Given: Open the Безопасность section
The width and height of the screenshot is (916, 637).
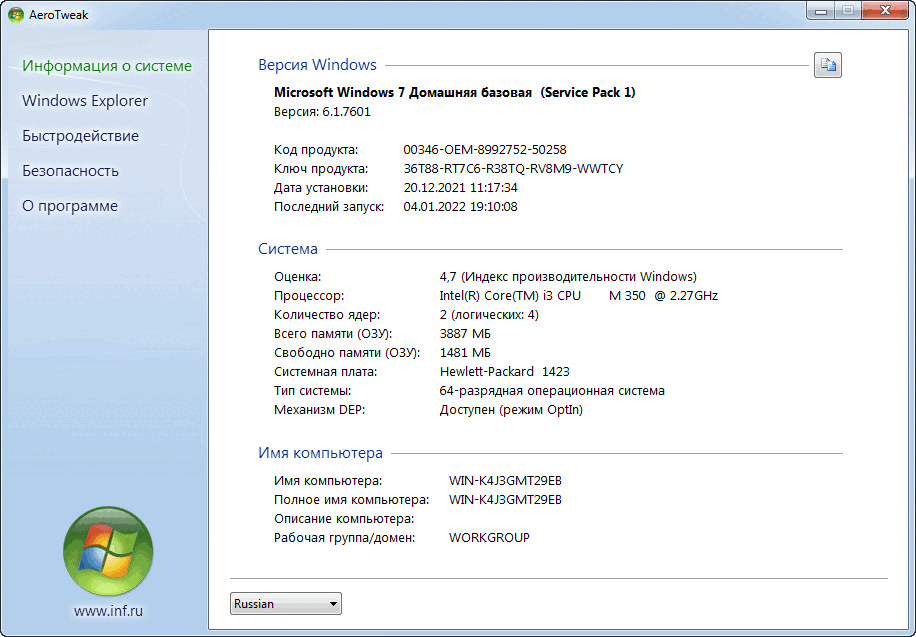Looking at the screenshot, I should (x=71, y=171).
